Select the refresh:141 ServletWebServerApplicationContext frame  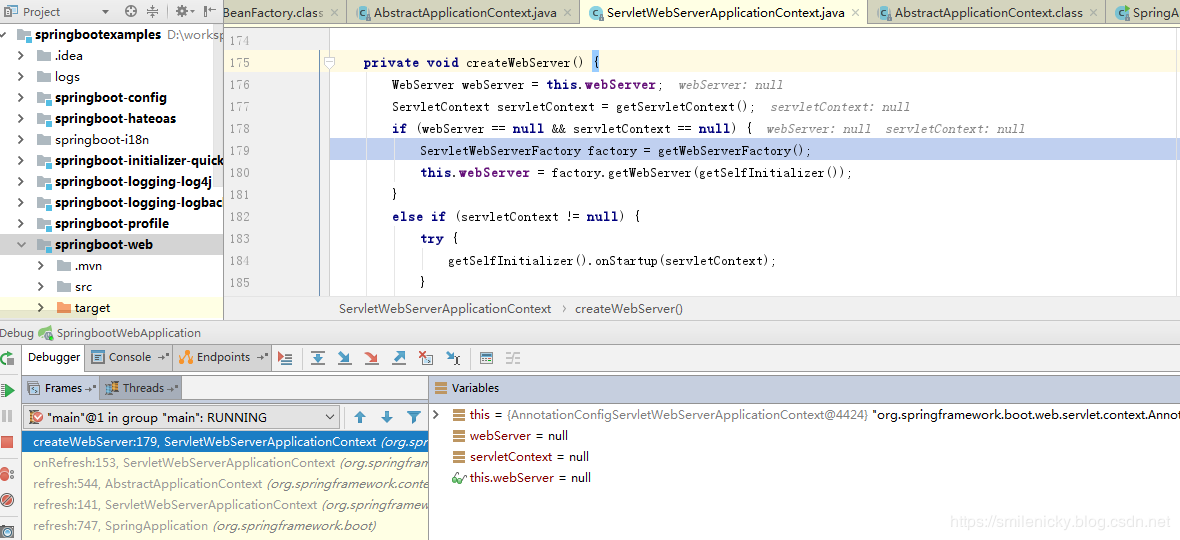coord(225,505)
